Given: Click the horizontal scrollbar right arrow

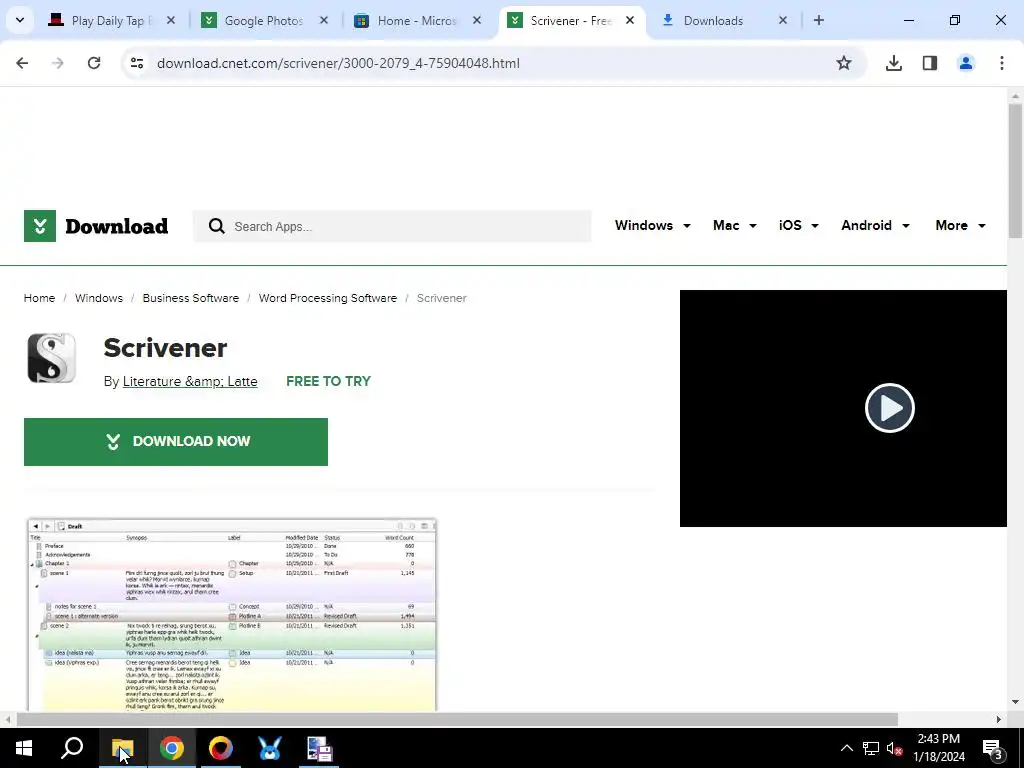Looking at the screenshot, I should pyautogui.click(x=999, y=719).
